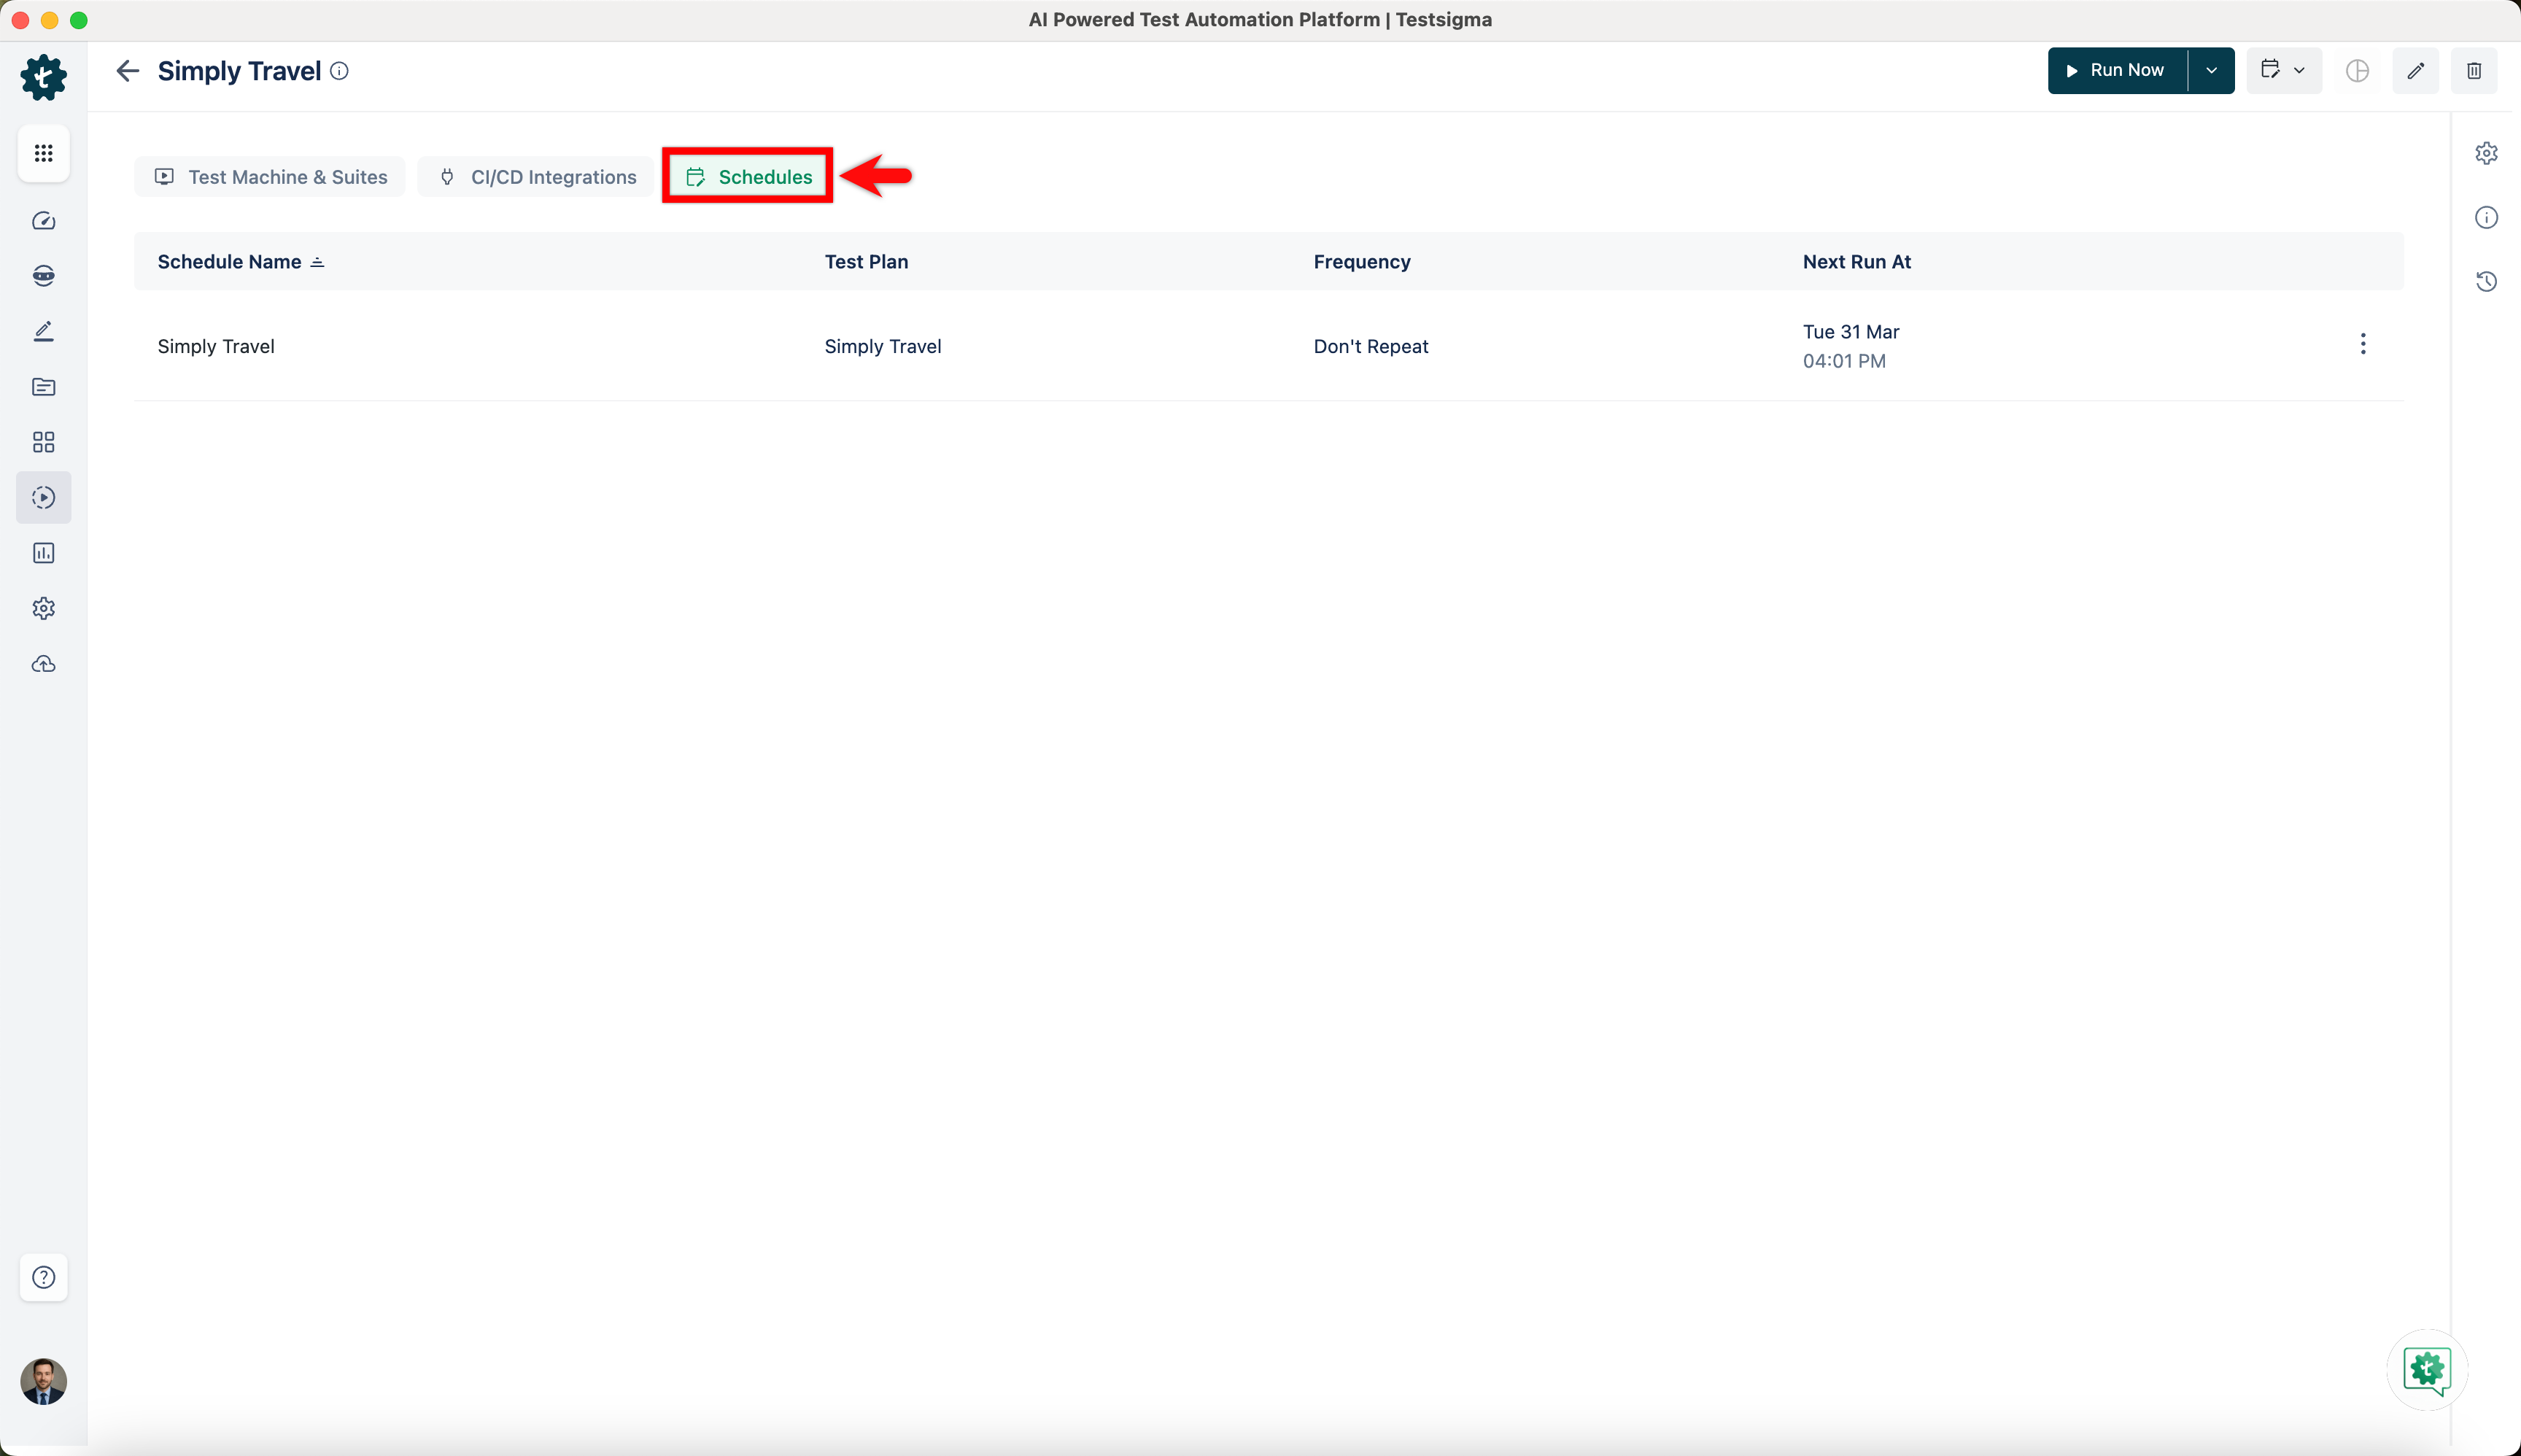
Task: Open the cloud upload icon in sidebar
Action: [x=43, y=664]
